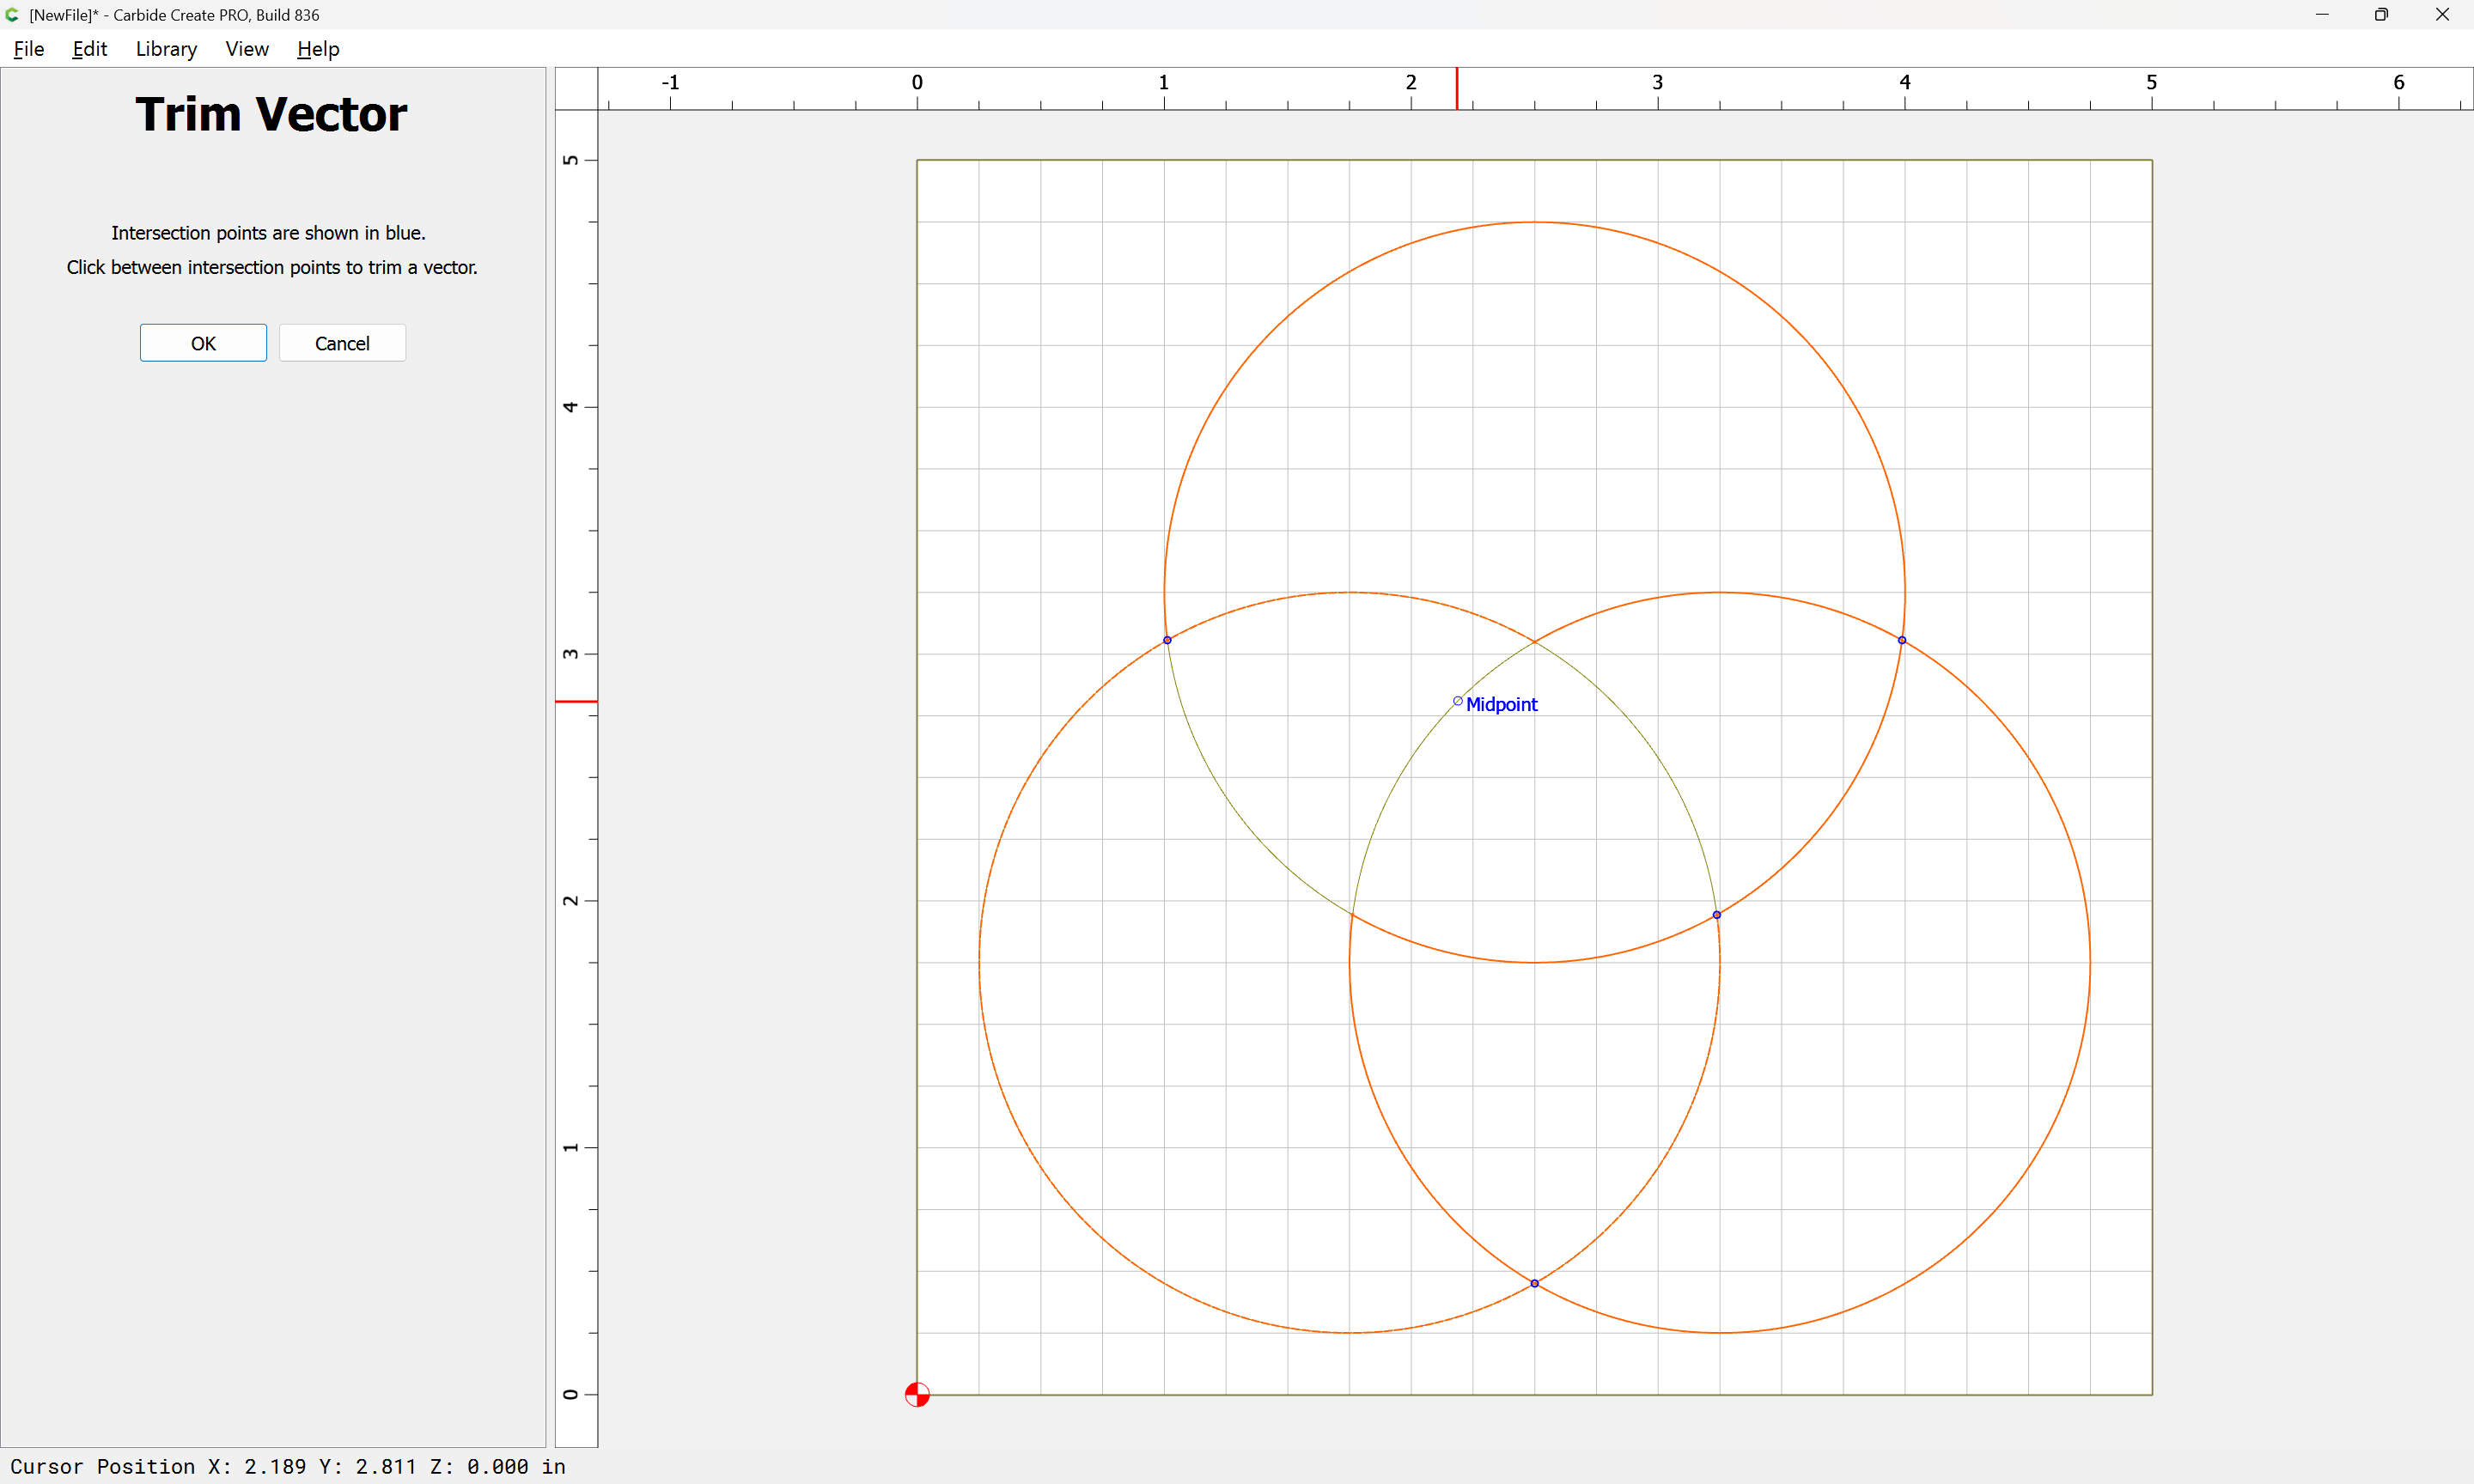Trim the far-left arc of the left circle
This screenshot has width=2474, height=1484.
pyautogui.click(x=979, y=962)
